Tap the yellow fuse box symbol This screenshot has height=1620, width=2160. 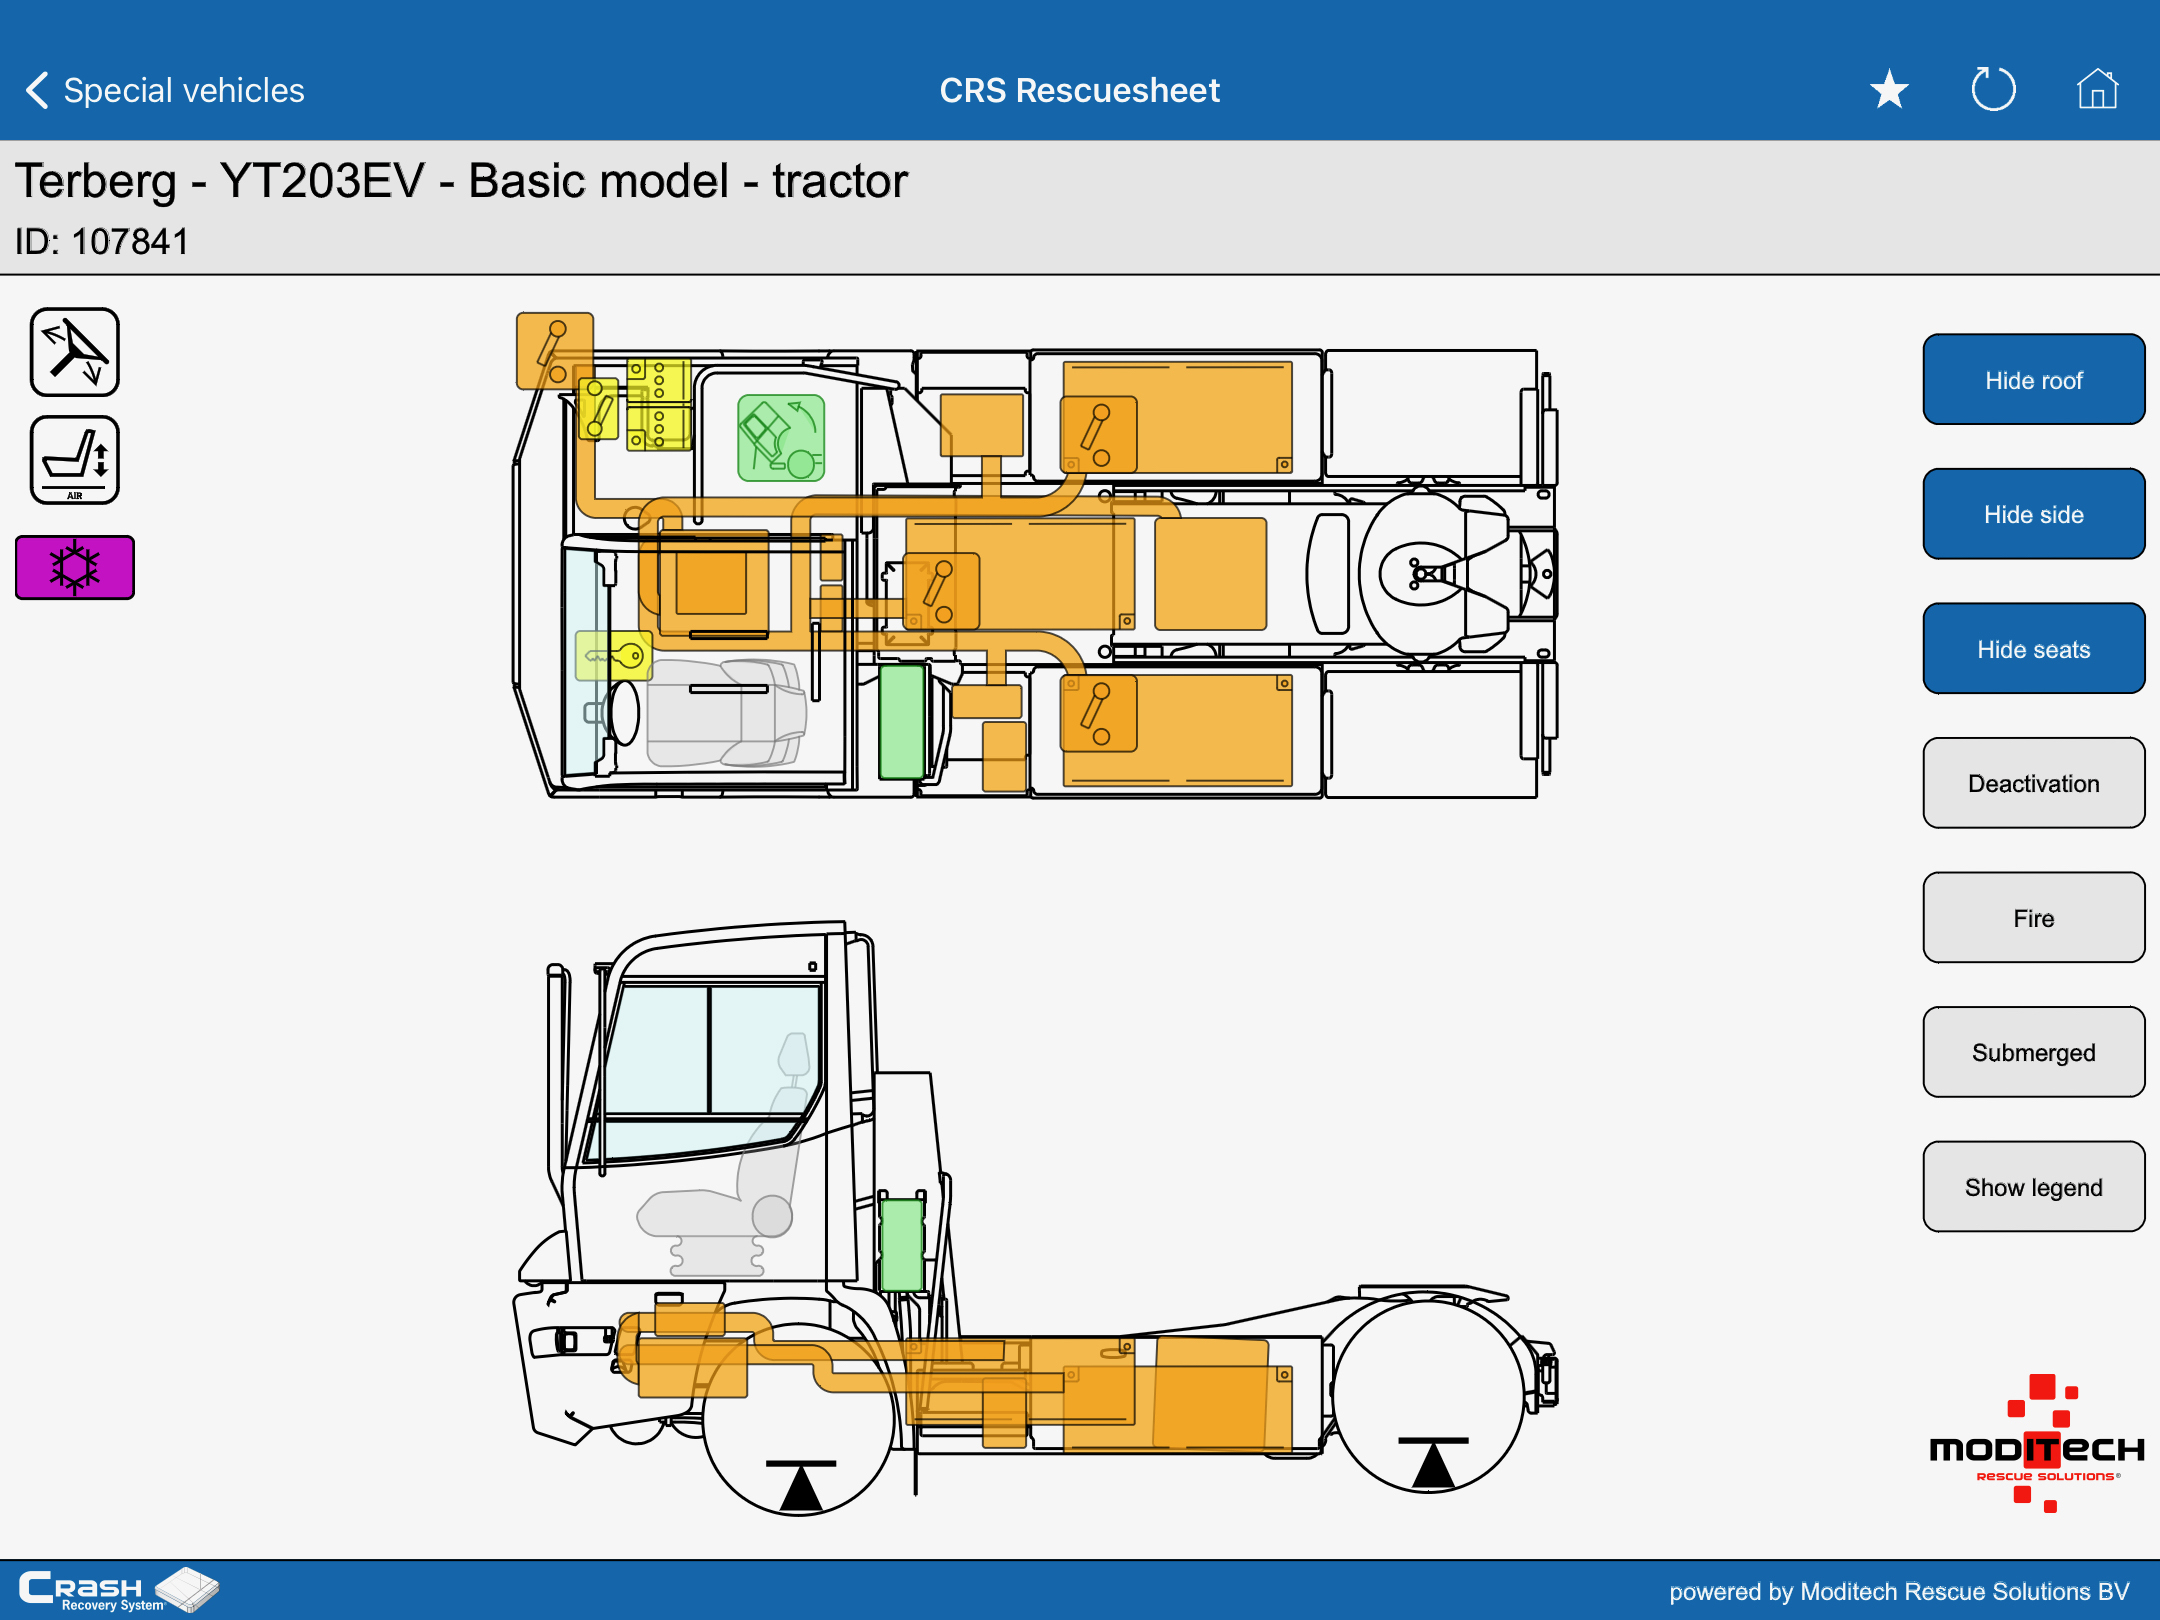coord(659,405)
